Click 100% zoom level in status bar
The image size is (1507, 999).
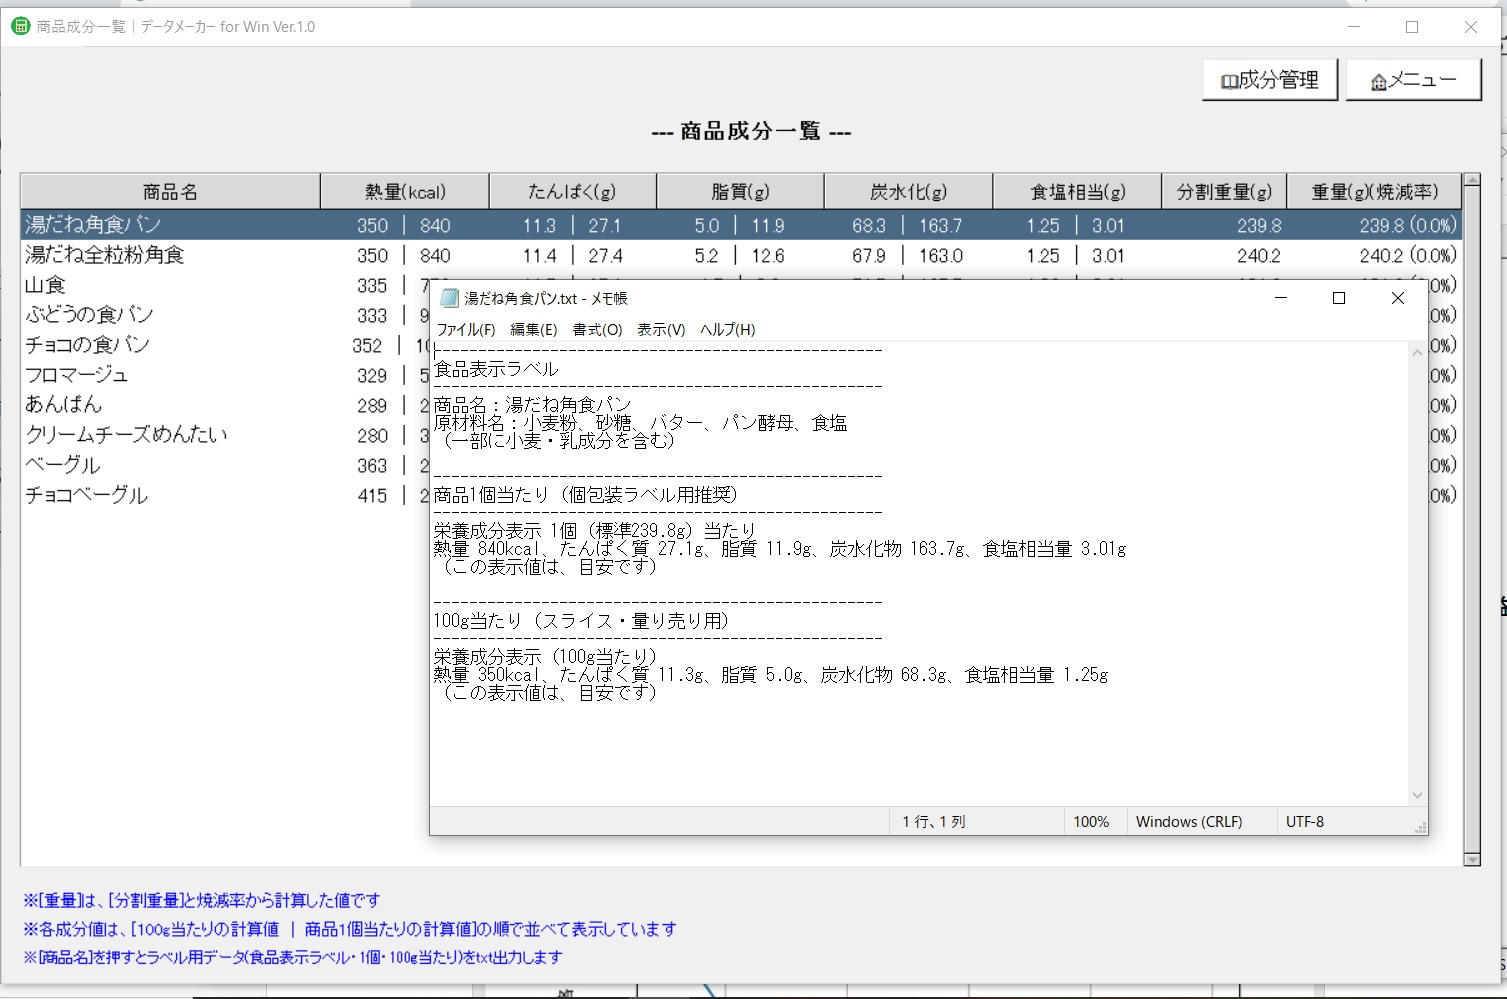pos(1091,822)
